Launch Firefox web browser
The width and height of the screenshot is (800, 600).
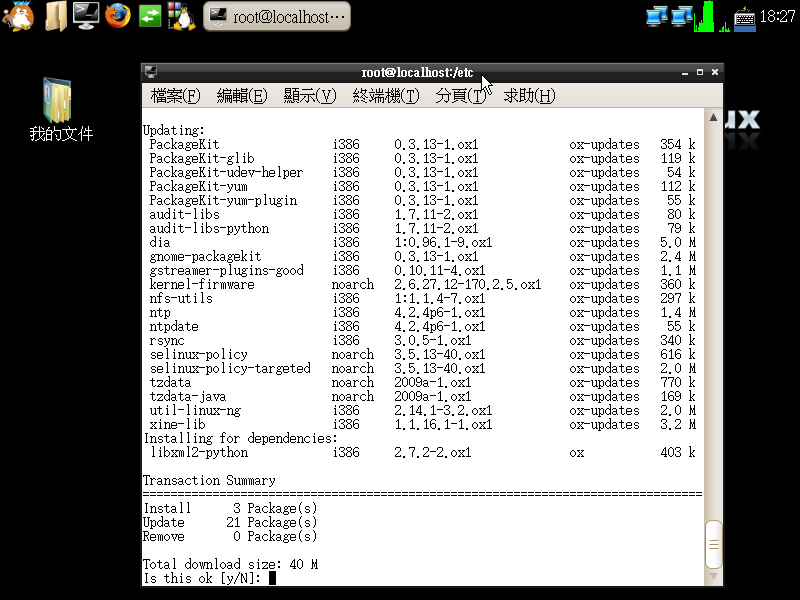tap(118, 15)
